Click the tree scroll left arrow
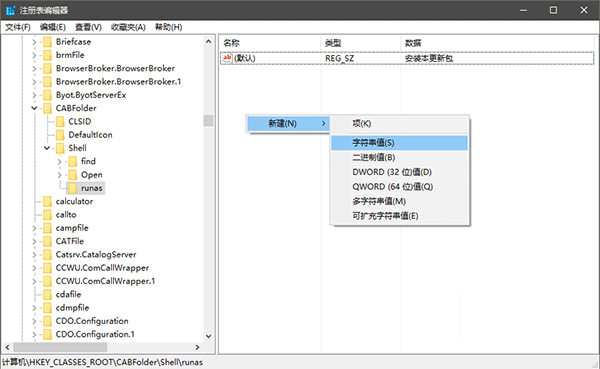Screen dimensions: 600x369 click(7, 348)
